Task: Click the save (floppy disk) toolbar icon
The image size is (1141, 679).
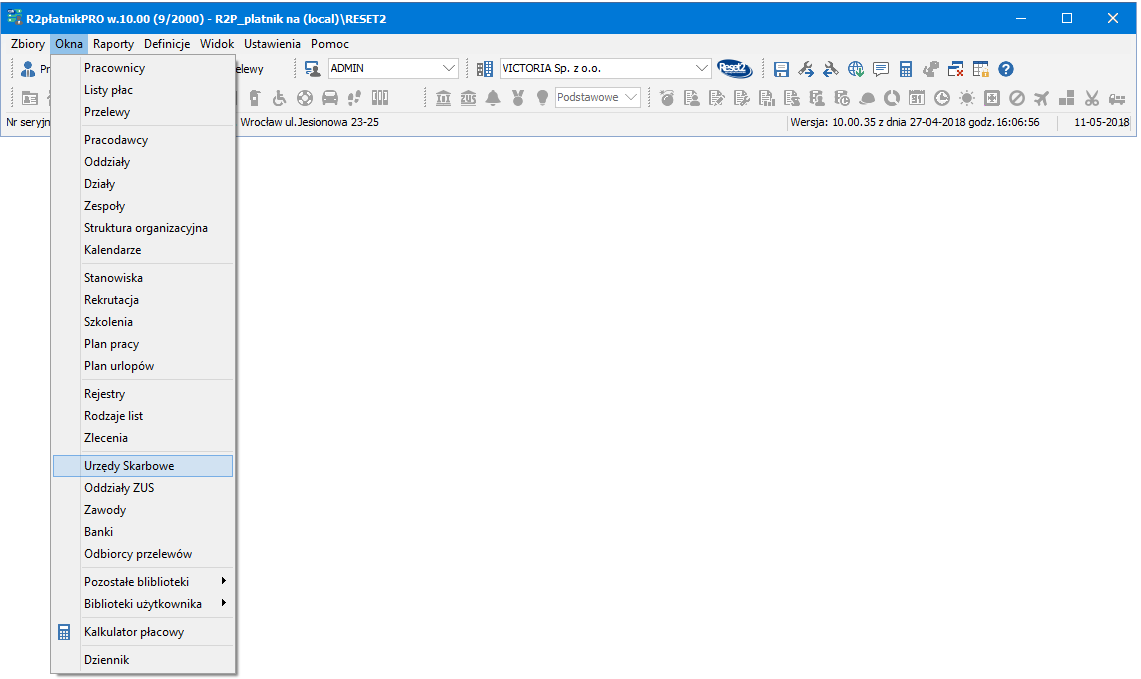Action: [x=782, y=69]
